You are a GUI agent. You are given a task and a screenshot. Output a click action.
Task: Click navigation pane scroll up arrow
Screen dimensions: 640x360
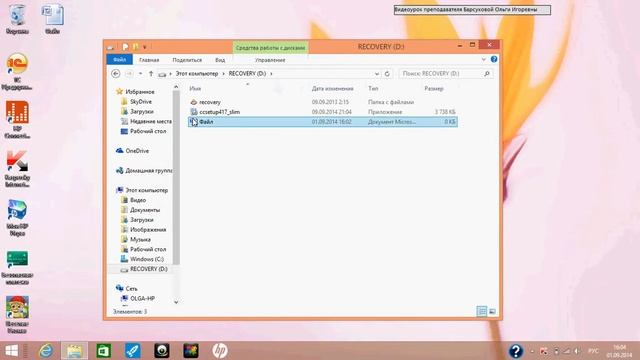pyautogui.click(x=176, y=87)
